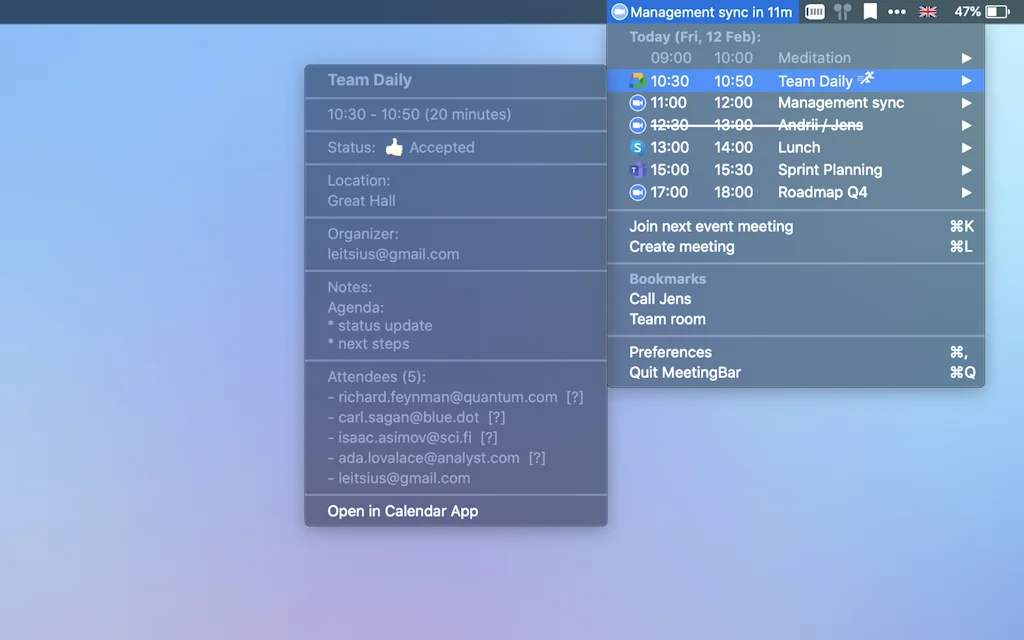Open Preferences from the menu
Screen dimensions: 1024x640
669,352
